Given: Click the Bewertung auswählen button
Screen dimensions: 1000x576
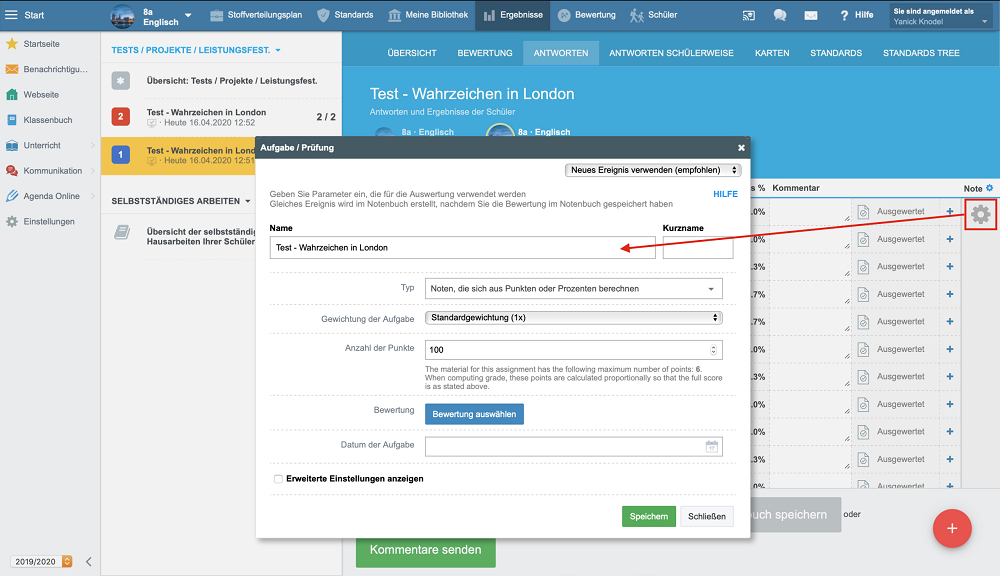Looking at the screenshot, I should pyautogui.click(x=474, y=414).
